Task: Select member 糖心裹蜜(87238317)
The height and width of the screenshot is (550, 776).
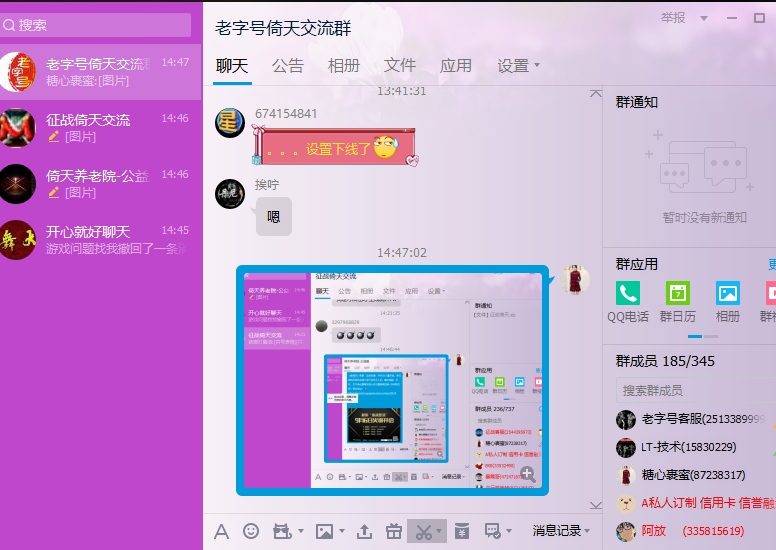Action: (x=693, y=475)
